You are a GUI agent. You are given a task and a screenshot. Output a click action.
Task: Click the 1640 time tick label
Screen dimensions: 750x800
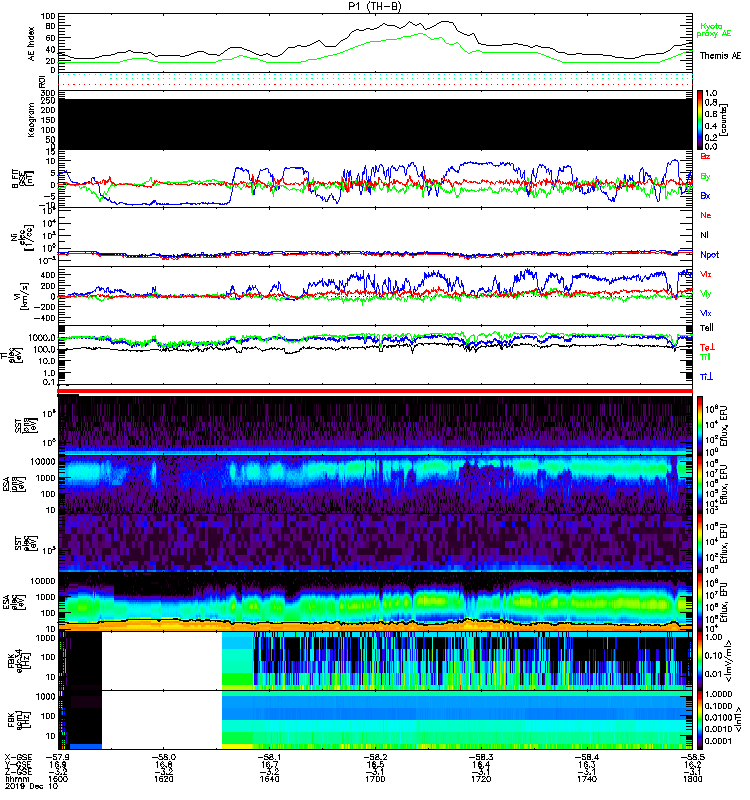click(269, 779)
